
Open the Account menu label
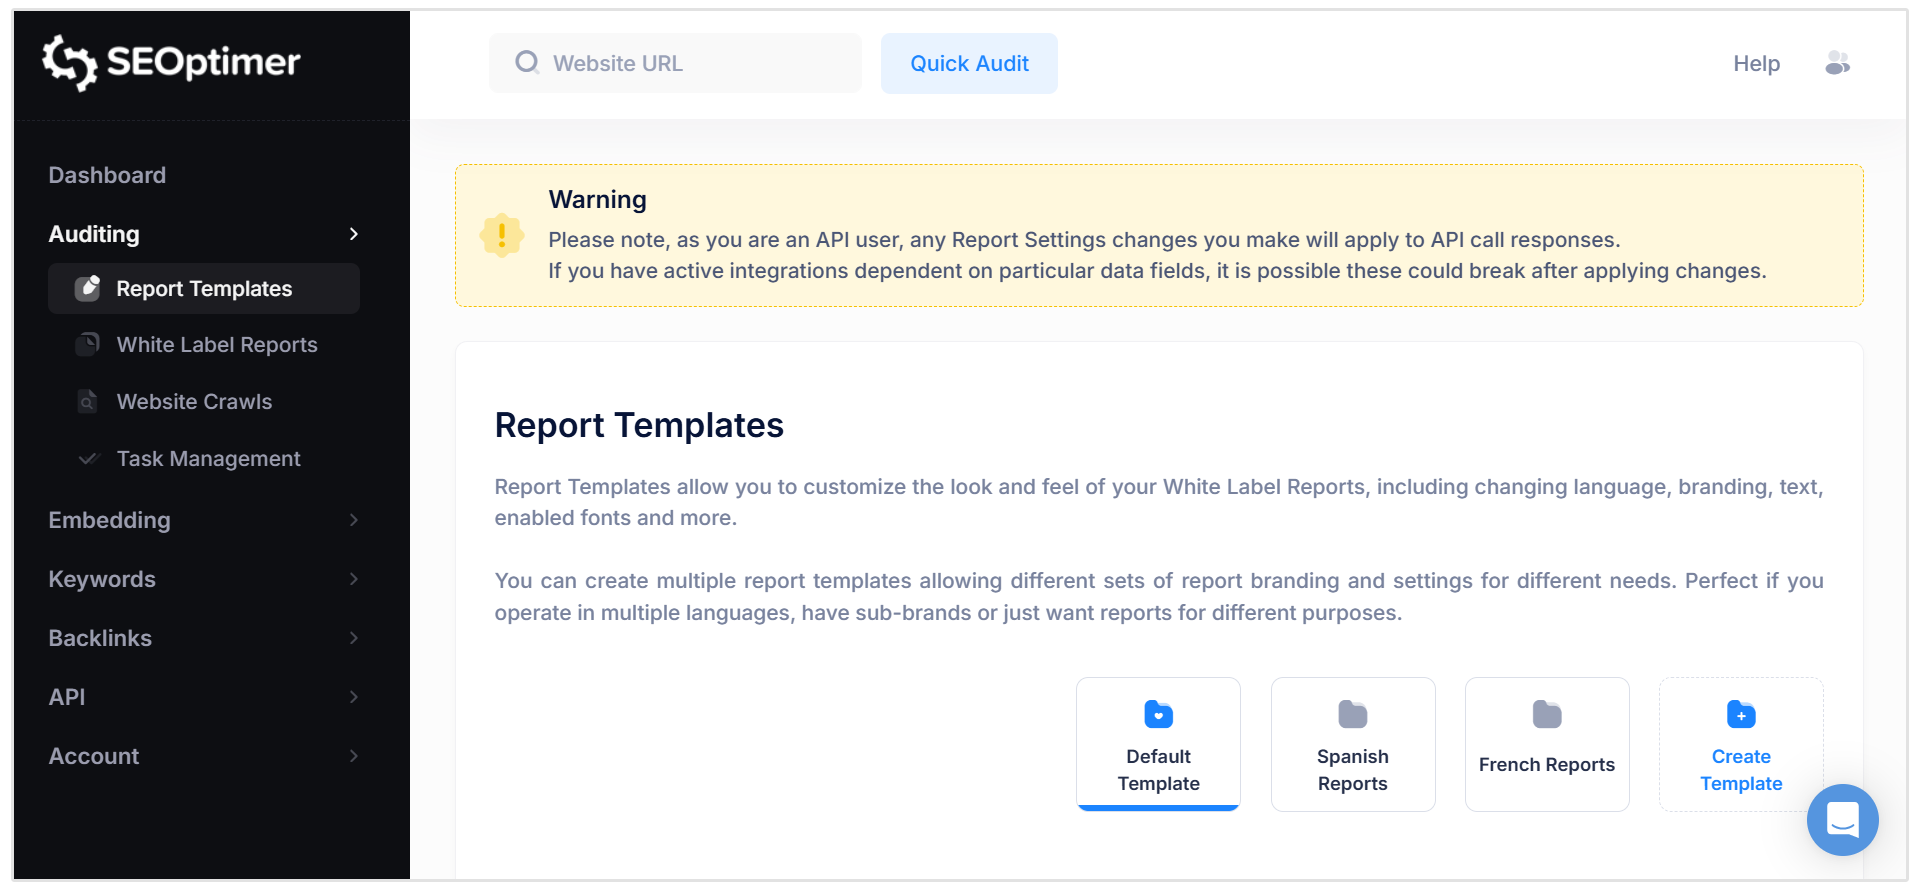pyautogui.click(x=94, y=756)
